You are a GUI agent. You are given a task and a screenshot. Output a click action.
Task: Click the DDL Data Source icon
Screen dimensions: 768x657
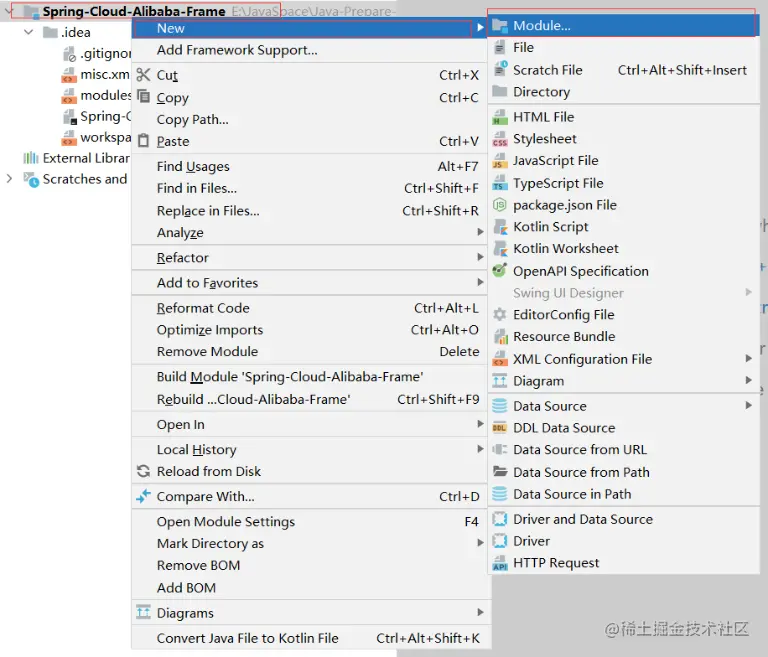tap(500, 428)
